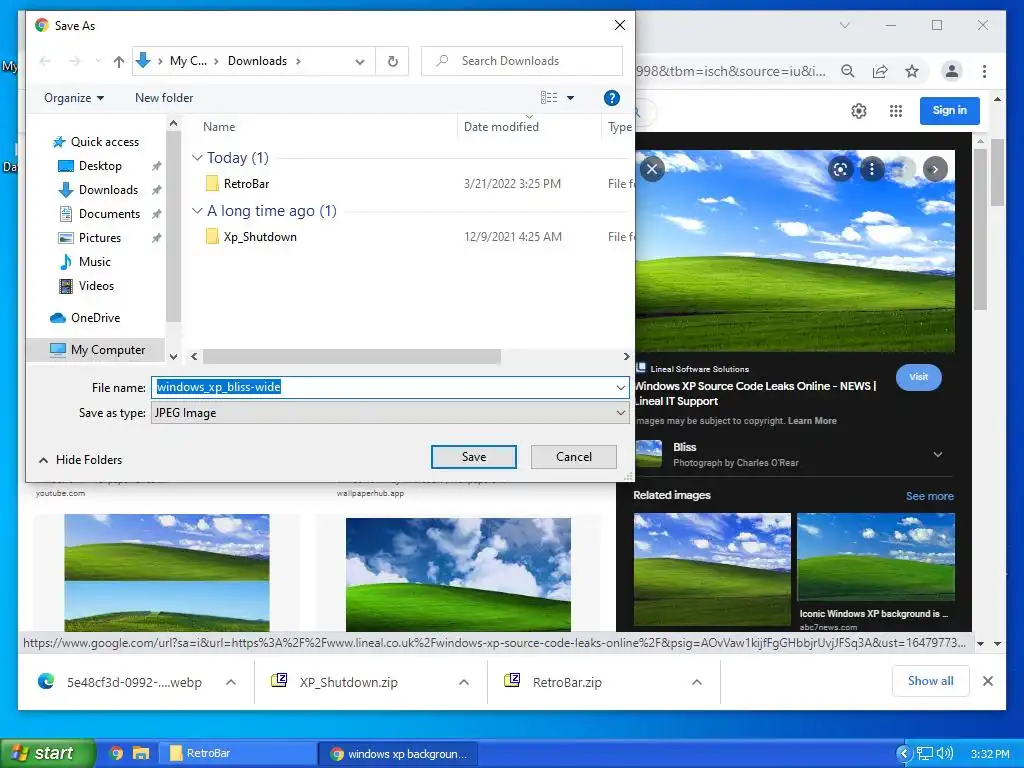Close the Save As dialog
Image resolution: width=1024 pixels, height=768 pixels.
tap(620, 25)
